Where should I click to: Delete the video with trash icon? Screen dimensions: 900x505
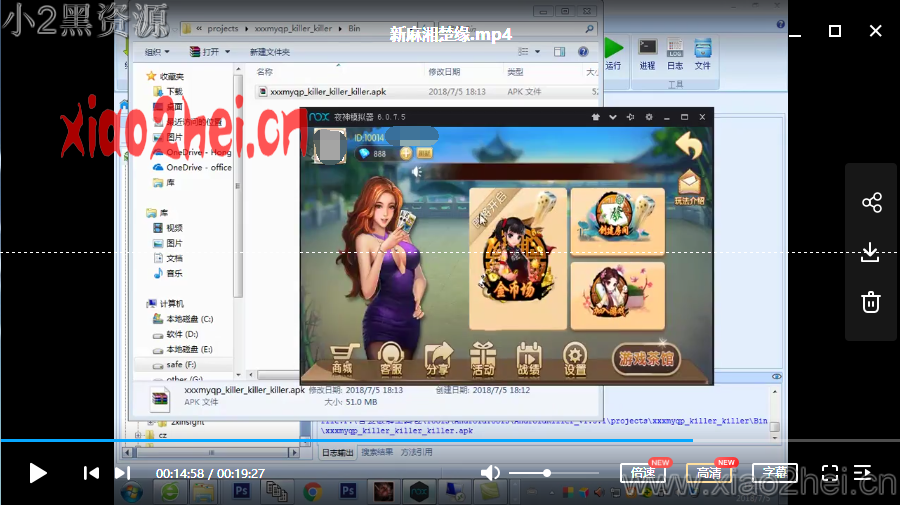(x=871, y=302)
